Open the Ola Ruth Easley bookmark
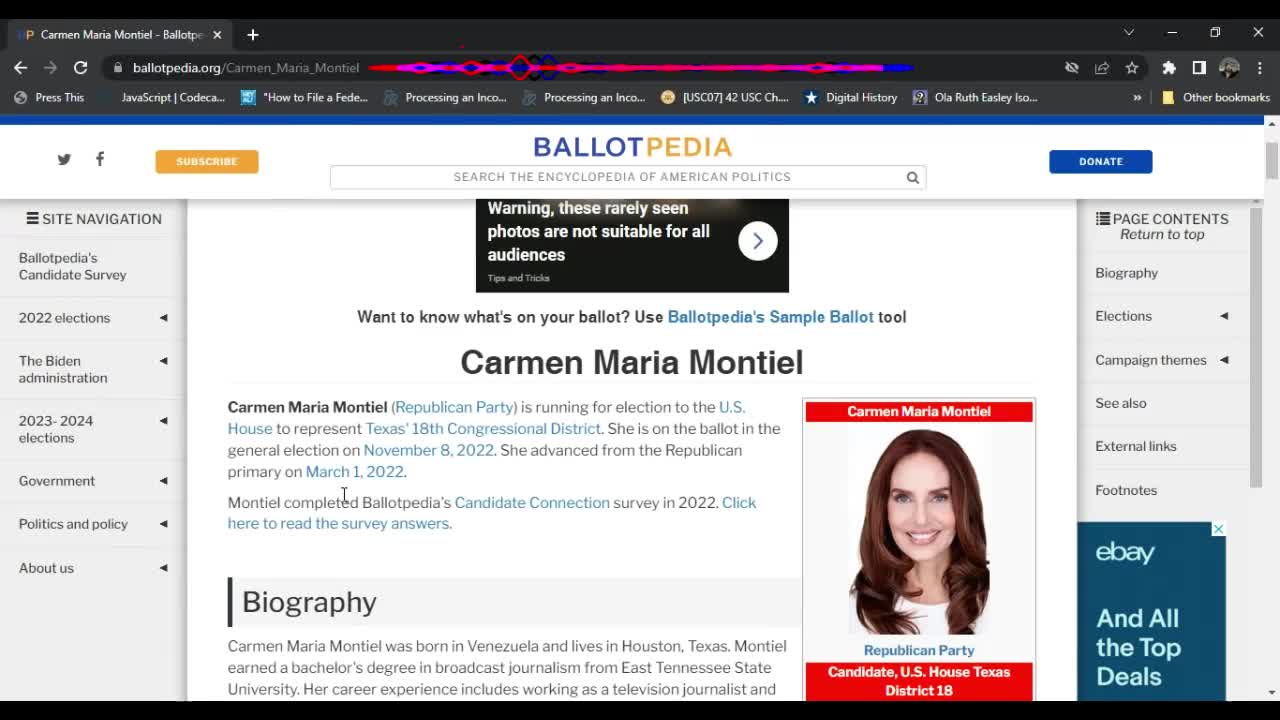Image resolution: width=1280 pixels, height=720 pixels. point(975,97)
